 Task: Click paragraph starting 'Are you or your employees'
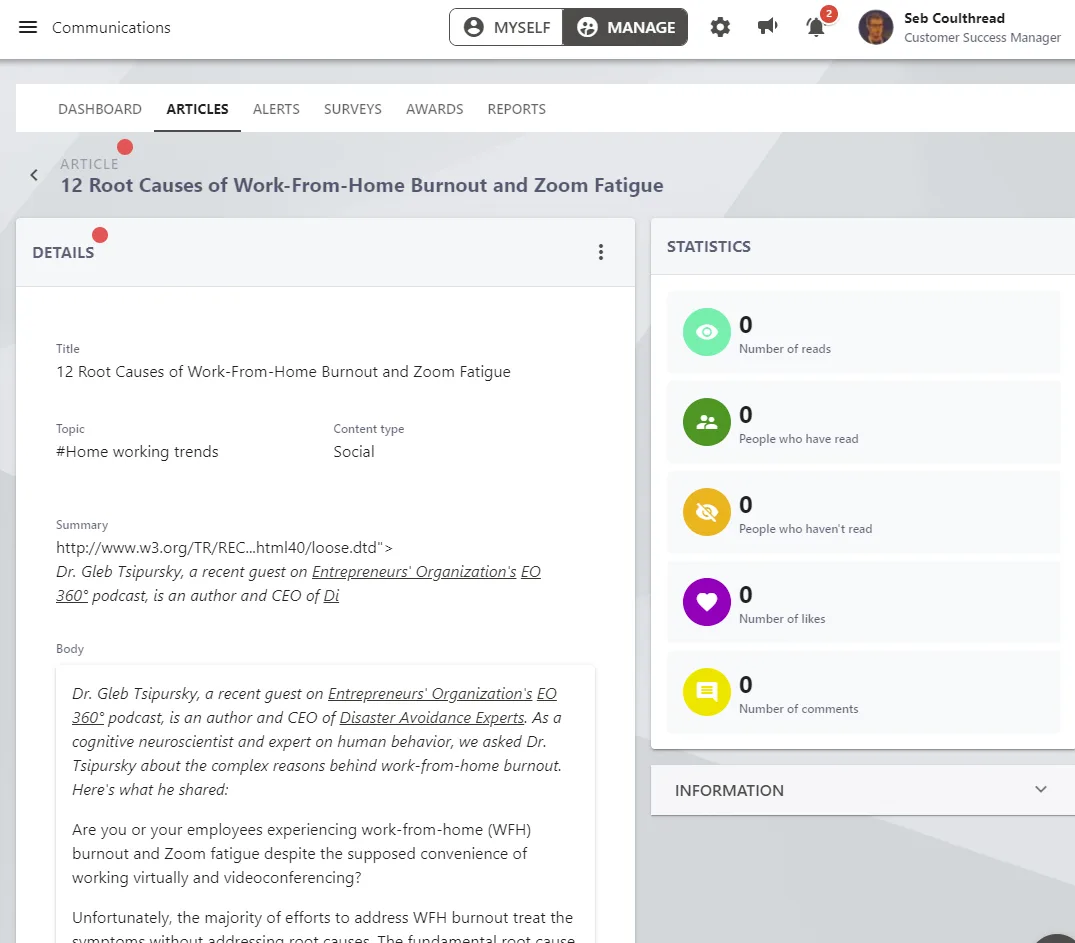pyautogui.click(x=302, y=854)
